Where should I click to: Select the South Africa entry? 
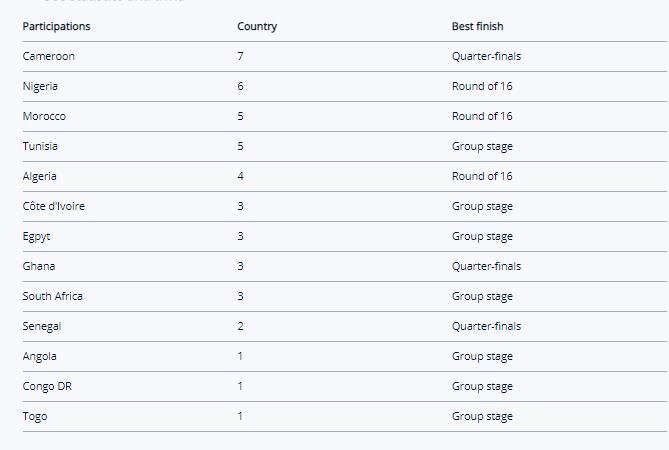coord(53,296)
